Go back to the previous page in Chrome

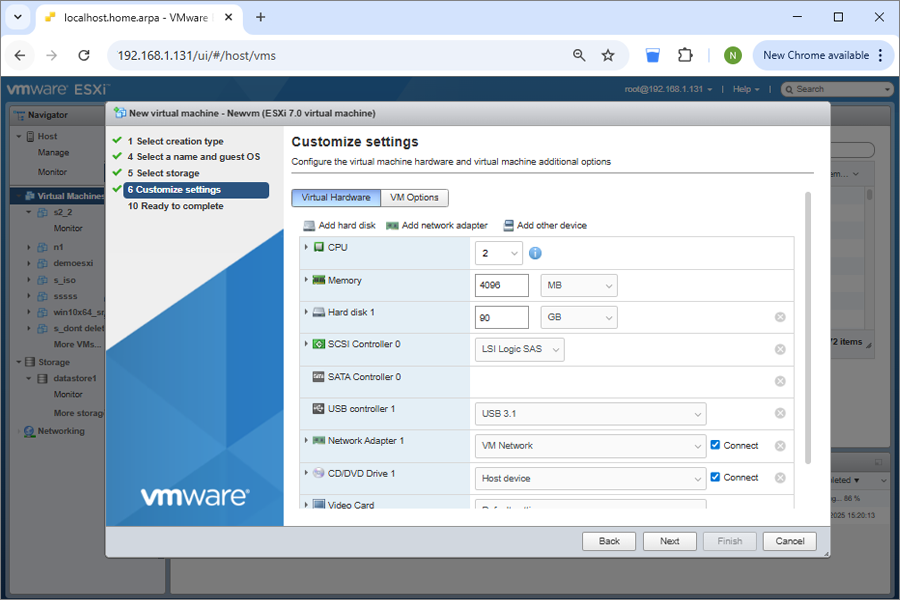point(20,55)
